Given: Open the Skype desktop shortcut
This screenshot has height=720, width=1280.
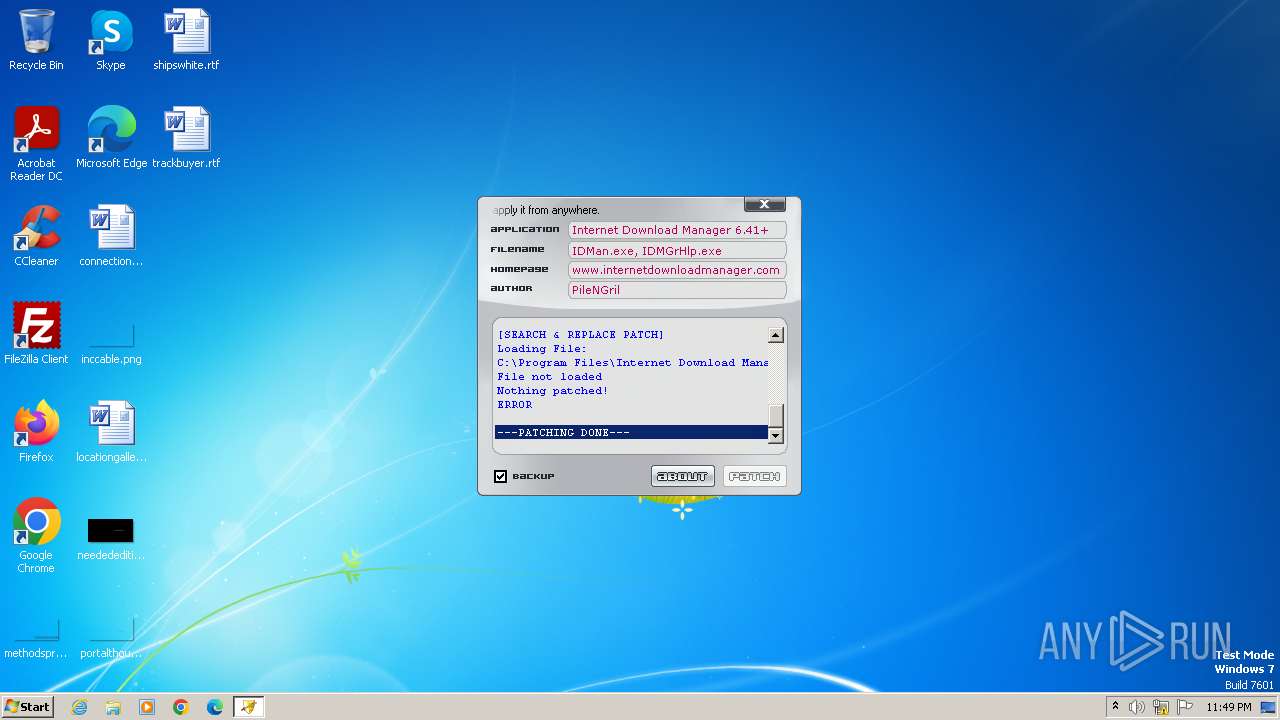Looking at the screenshot, I should pos(111,40).
